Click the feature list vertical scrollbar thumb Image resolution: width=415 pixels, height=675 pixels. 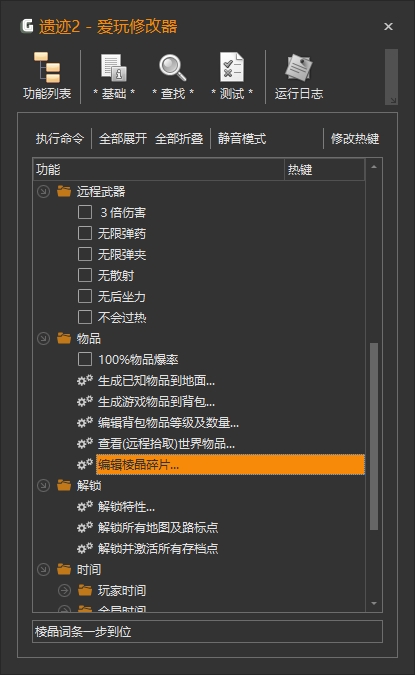pyautogui.click(x=374, y=436)
